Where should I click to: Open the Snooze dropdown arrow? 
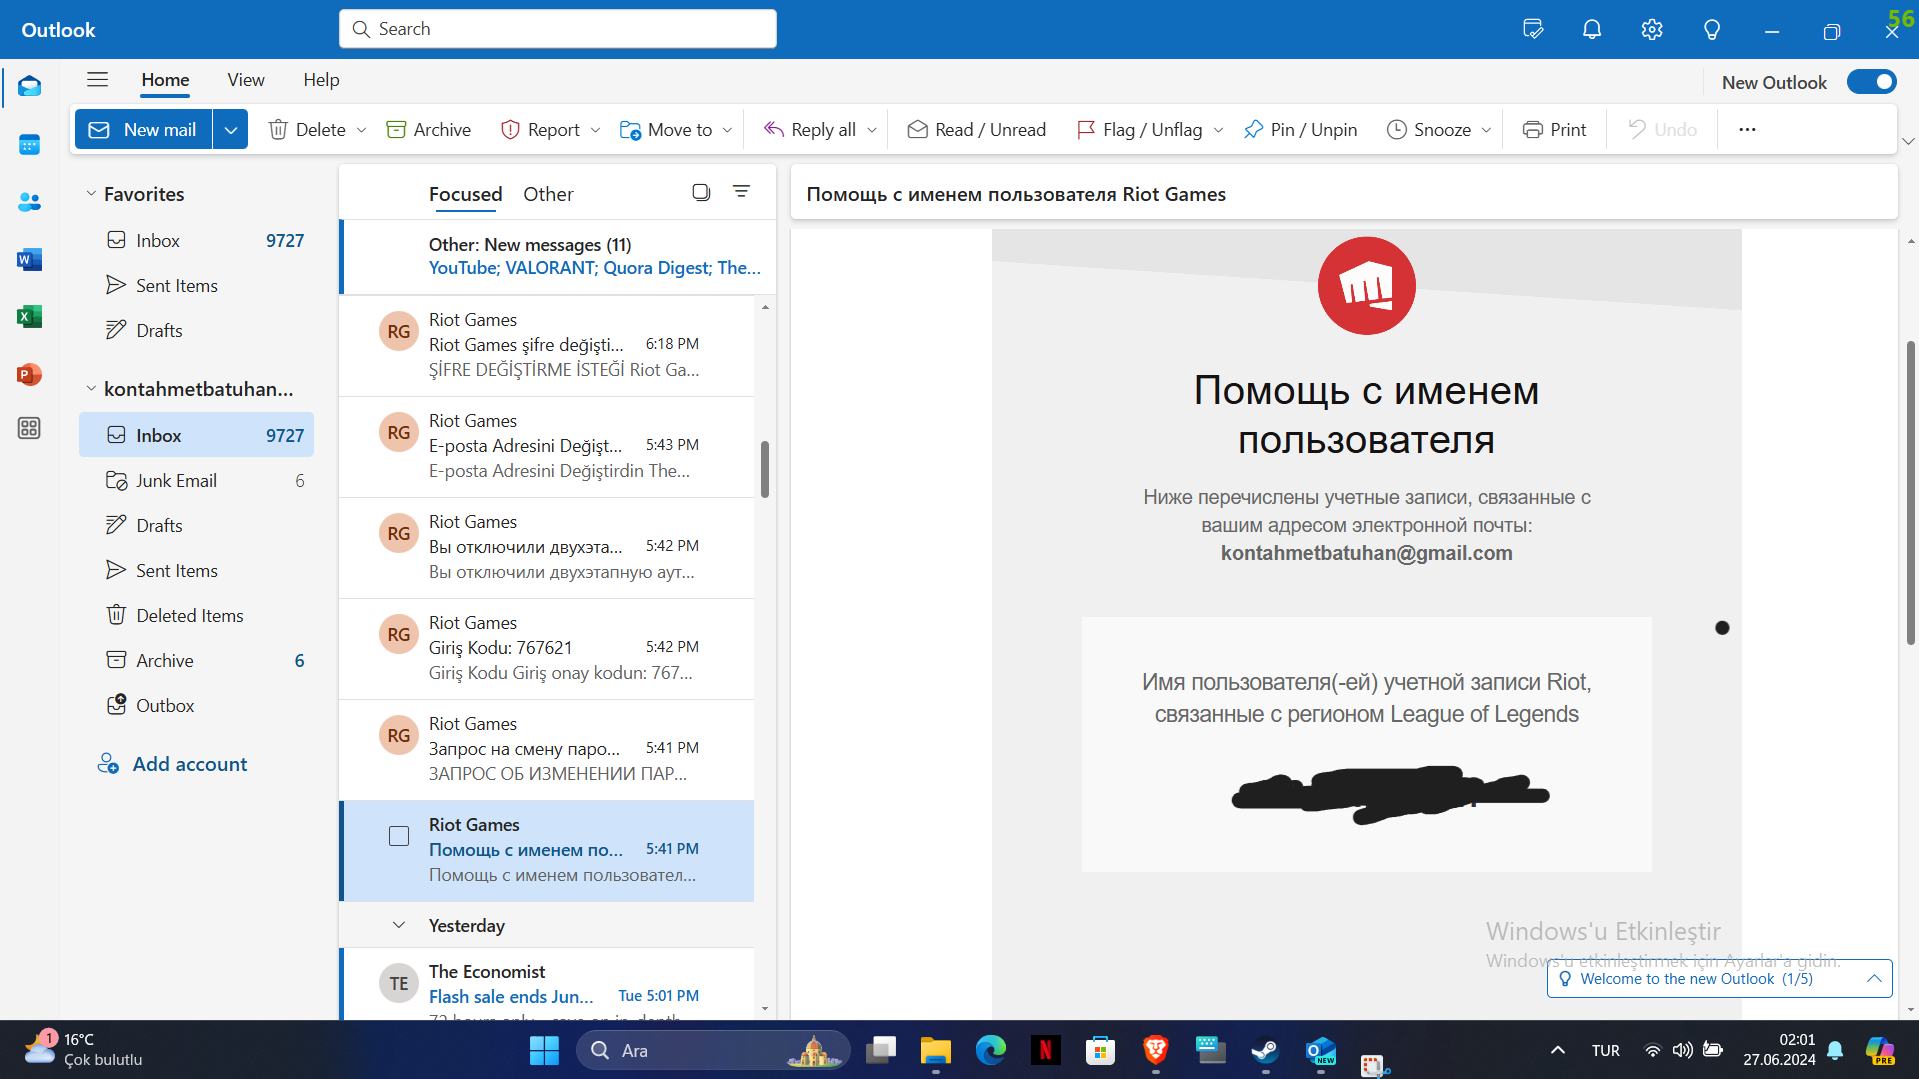pos(1486,130)
